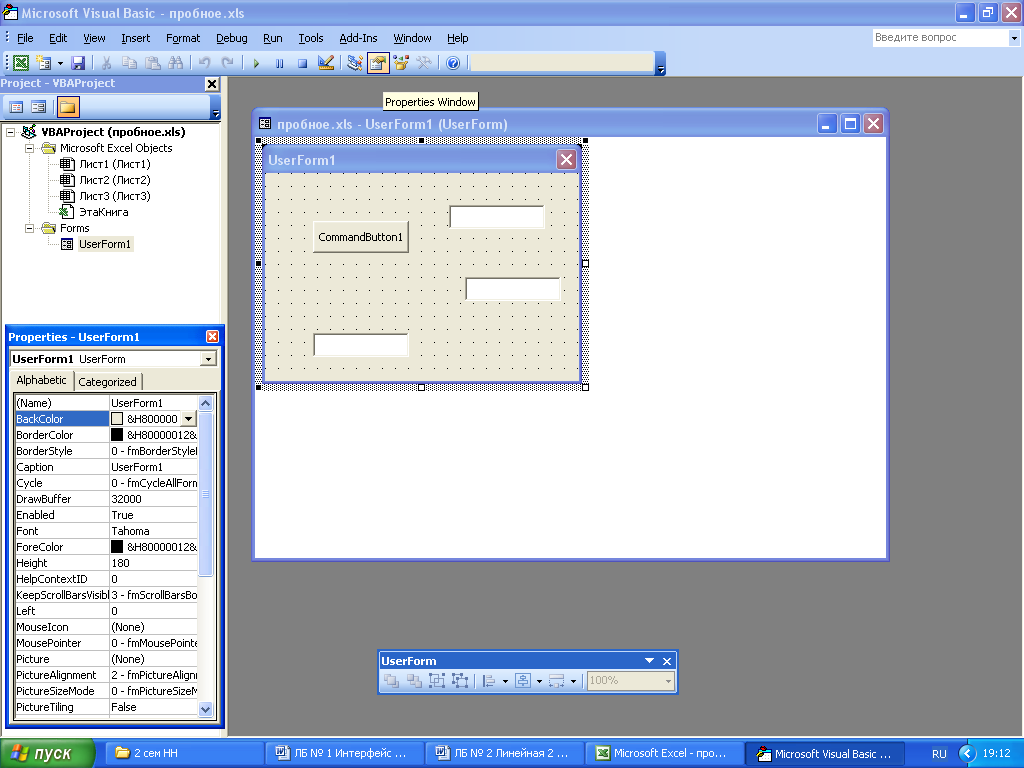The height and width of the screenshot is (768, 1024).
Task: Open the Make Same Size dropdown arrow
Action: pyautogui.click(x=573, y=681)
